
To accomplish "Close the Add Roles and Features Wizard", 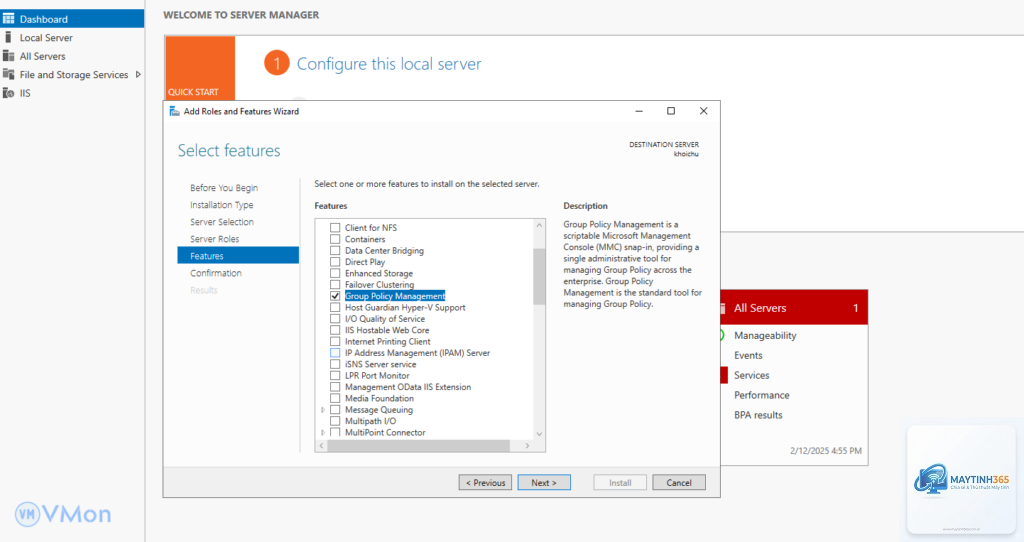I will 703,111.
